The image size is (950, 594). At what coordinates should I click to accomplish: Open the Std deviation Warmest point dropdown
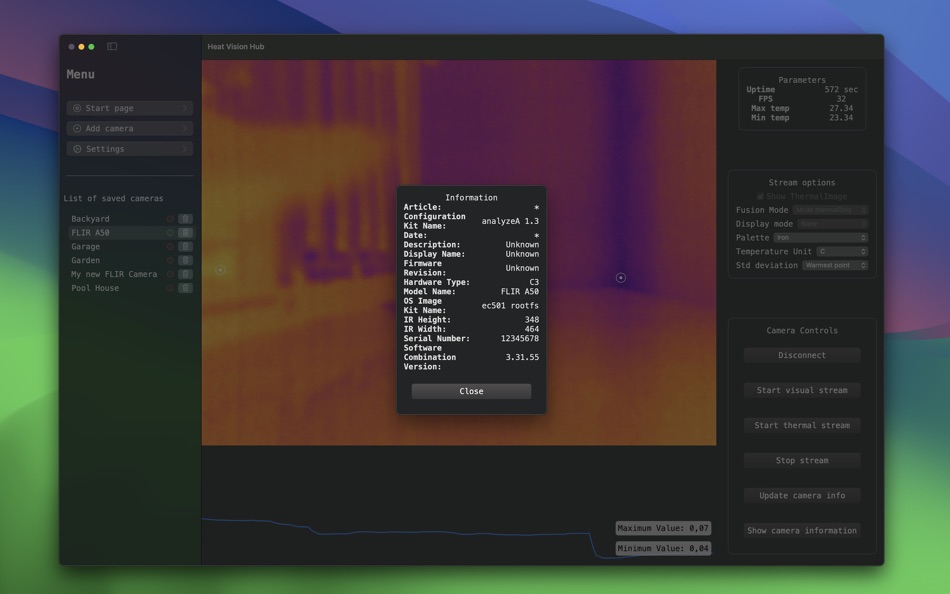pyautogui.click(x=835, y=265)
